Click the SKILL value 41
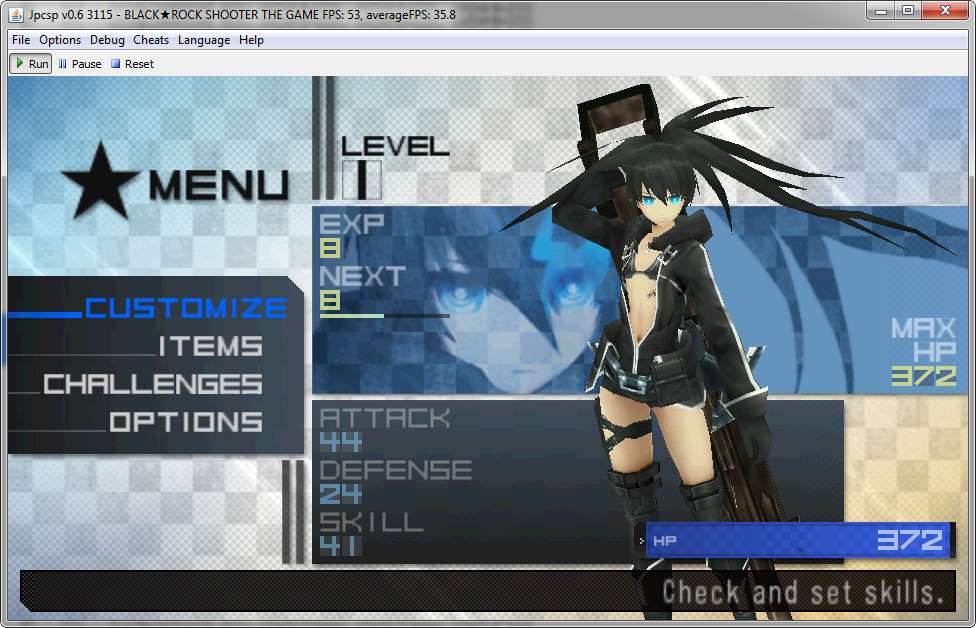This screenshot has height=628, width=976. tap(340, 546)
